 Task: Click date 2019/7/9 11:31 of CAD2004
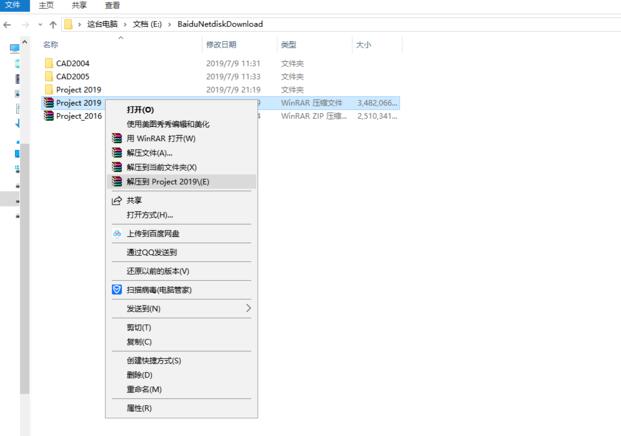tap(233, 63)
